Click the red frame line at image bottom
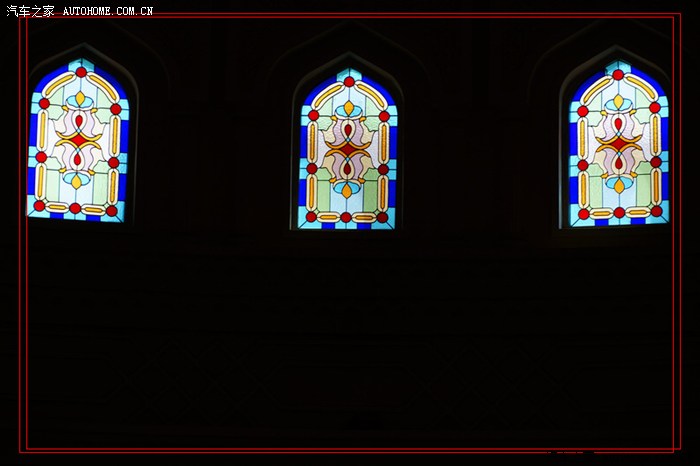Screen dimensions: 700x466 tap(350, 449)
